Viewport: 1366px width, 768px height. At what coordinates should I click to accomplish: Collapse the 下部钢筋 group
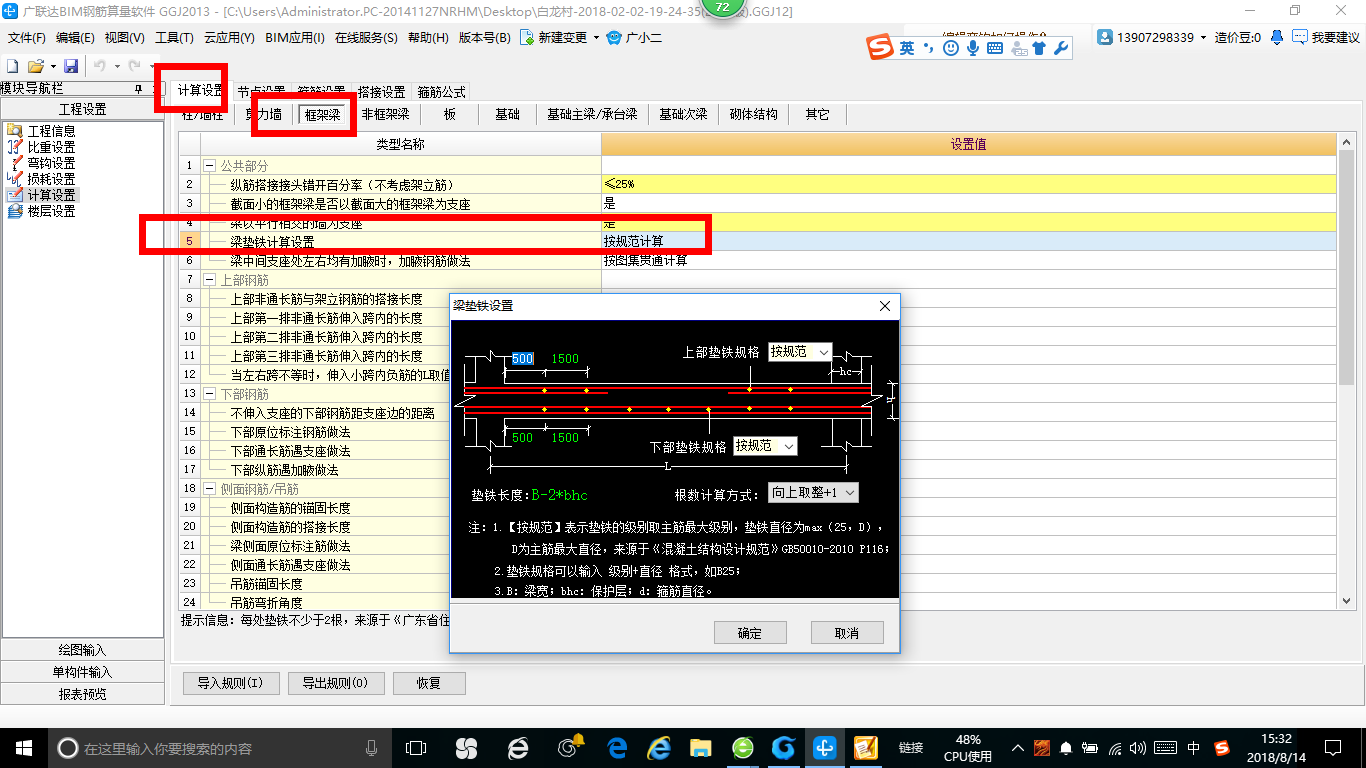[x=209, y=394]
